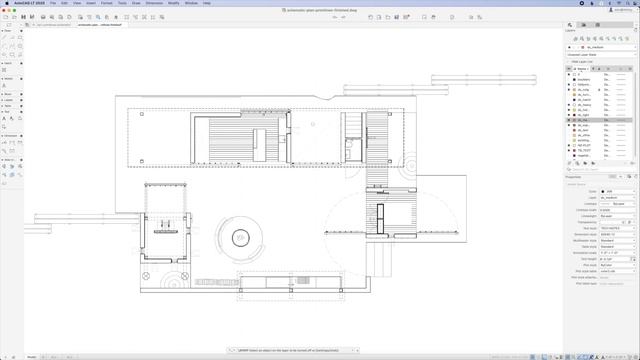Click in the Search for layer field

(600, 169)
